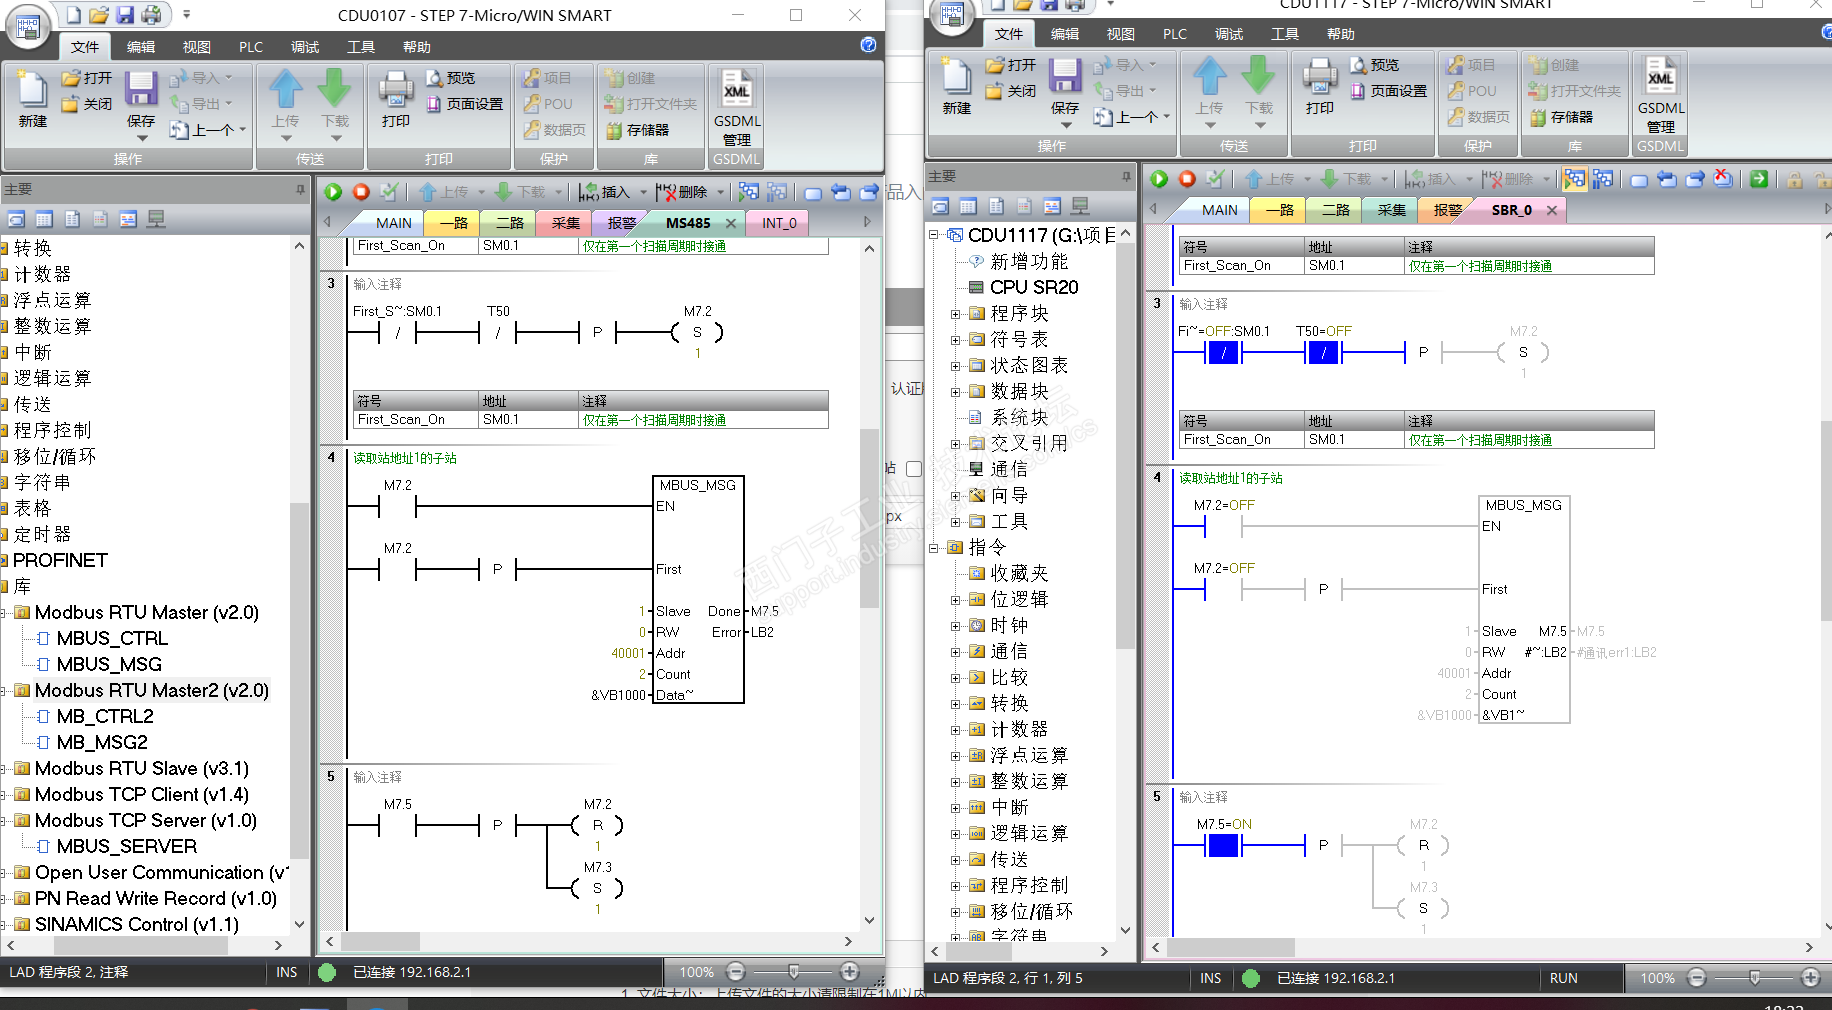Switch to the 采集 tab in CDU1117 editor
Image resolution: width=1832 pixels, height=1010 pixels.
click(x=1392, y=210)
